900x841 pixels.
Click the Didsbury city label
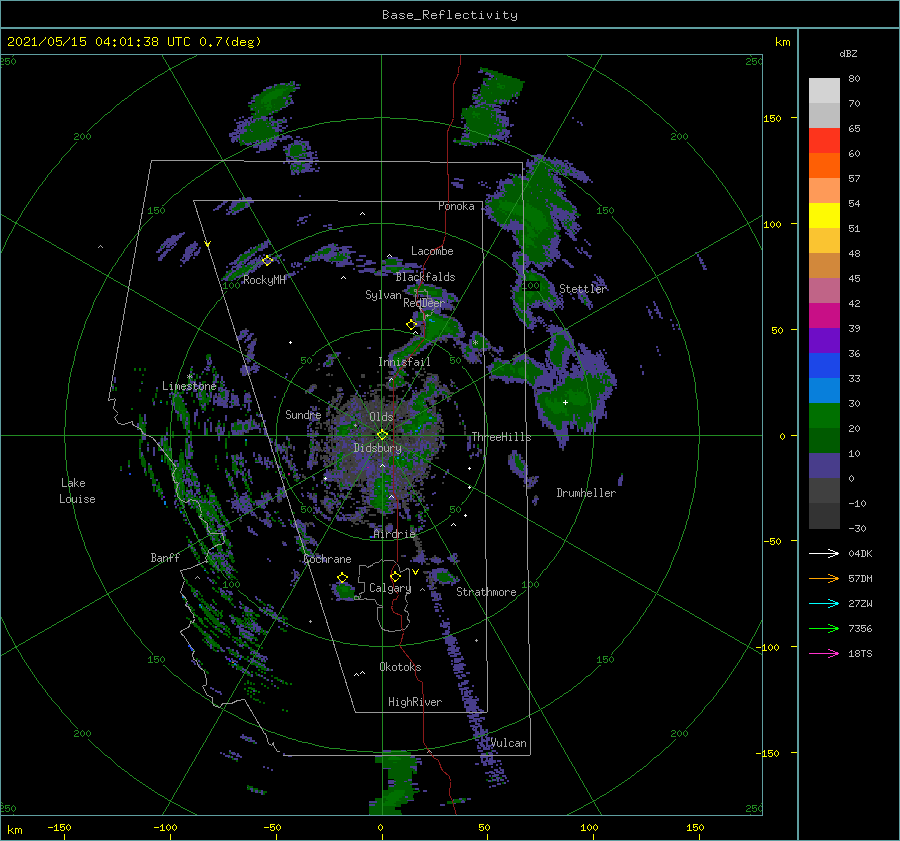pyautogui.click(x=377, y=448)
